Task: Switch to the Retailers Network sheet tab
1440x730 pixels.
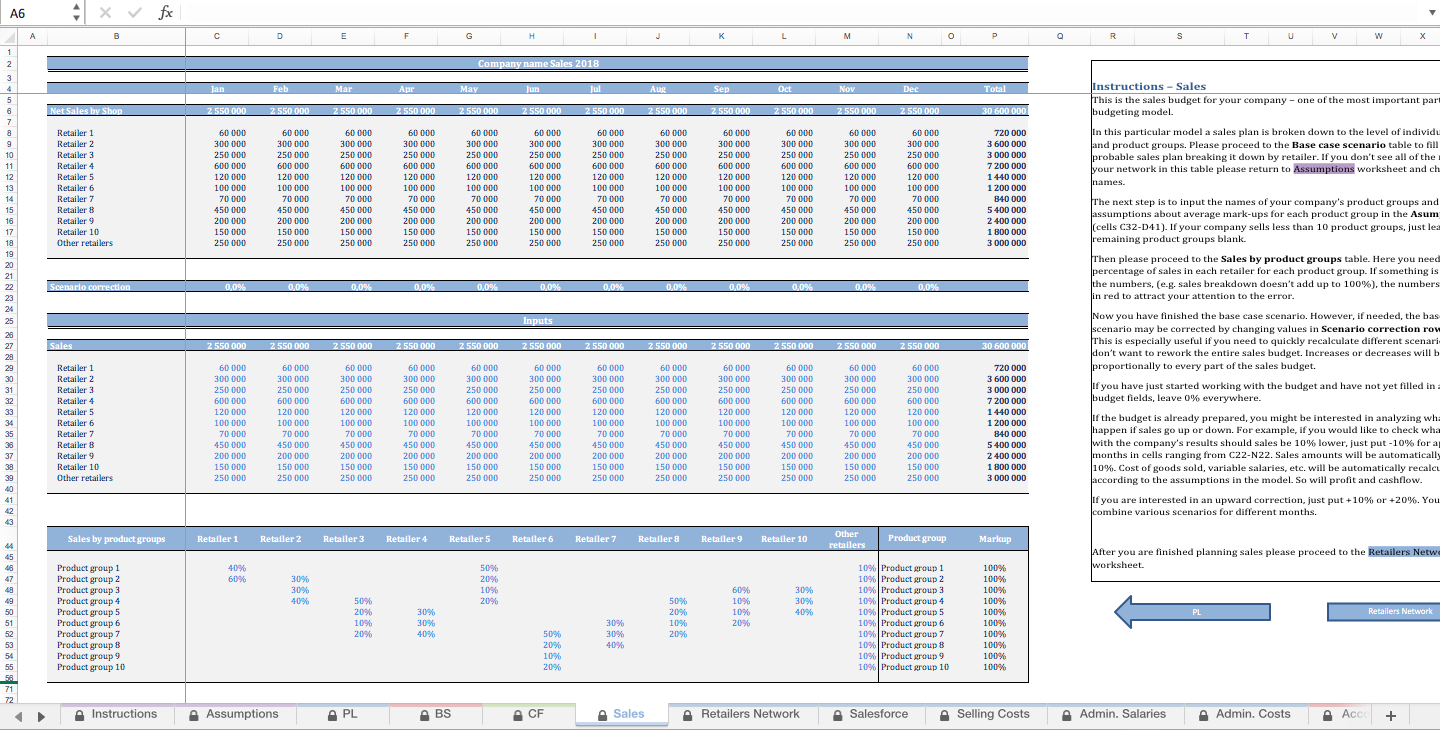Action: coord(742,714)
